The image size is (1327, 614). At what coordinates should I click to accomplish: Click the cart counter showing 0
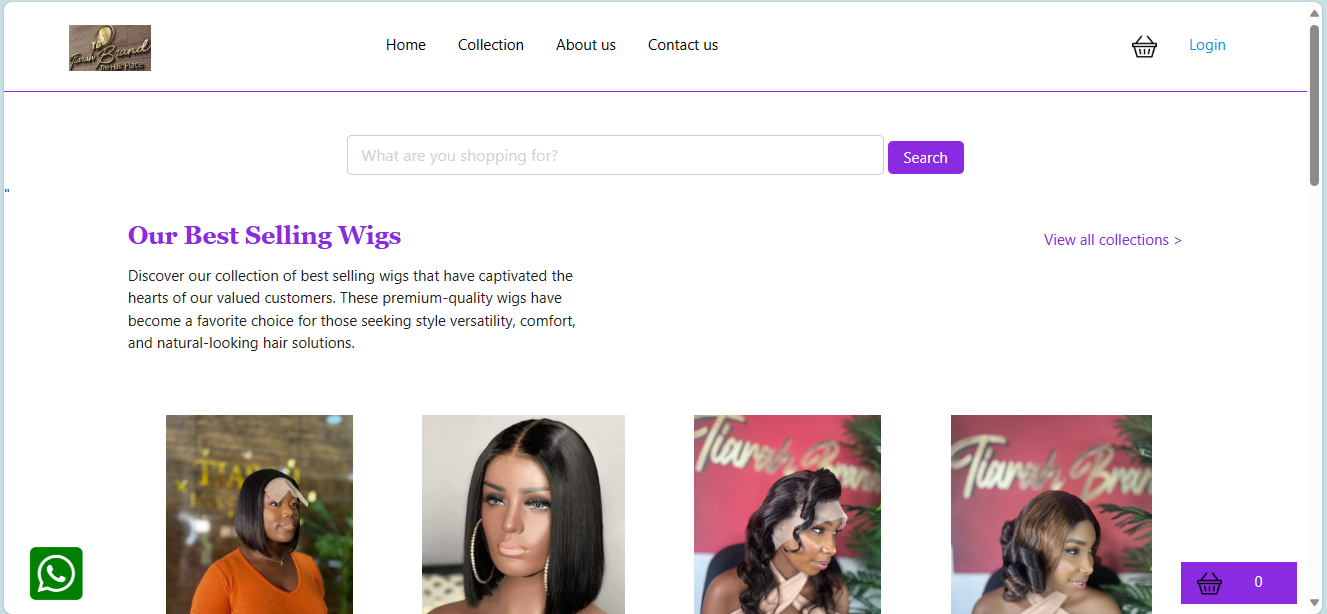pyautogui.click(x=1256, y=581)
